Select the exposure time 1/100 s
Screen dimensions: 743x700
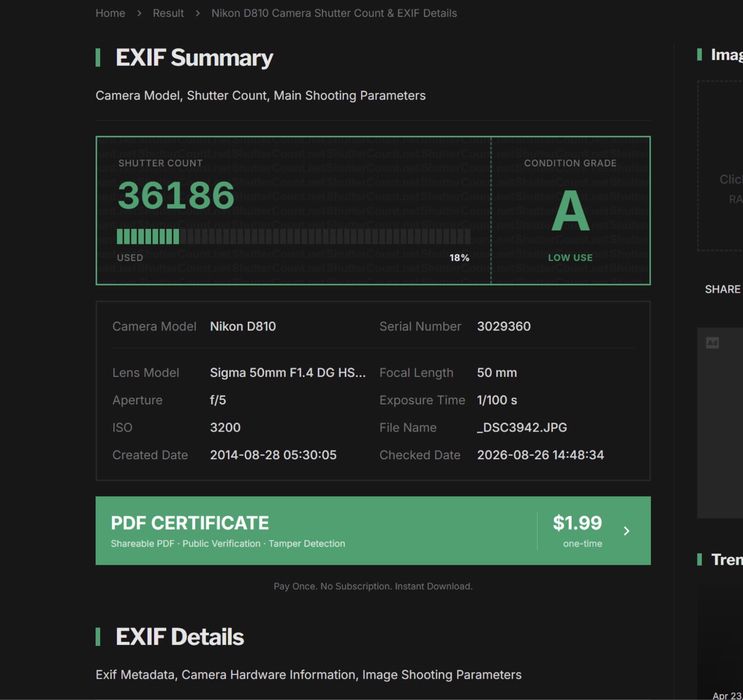pyautogui.click(x=497, y=400)
